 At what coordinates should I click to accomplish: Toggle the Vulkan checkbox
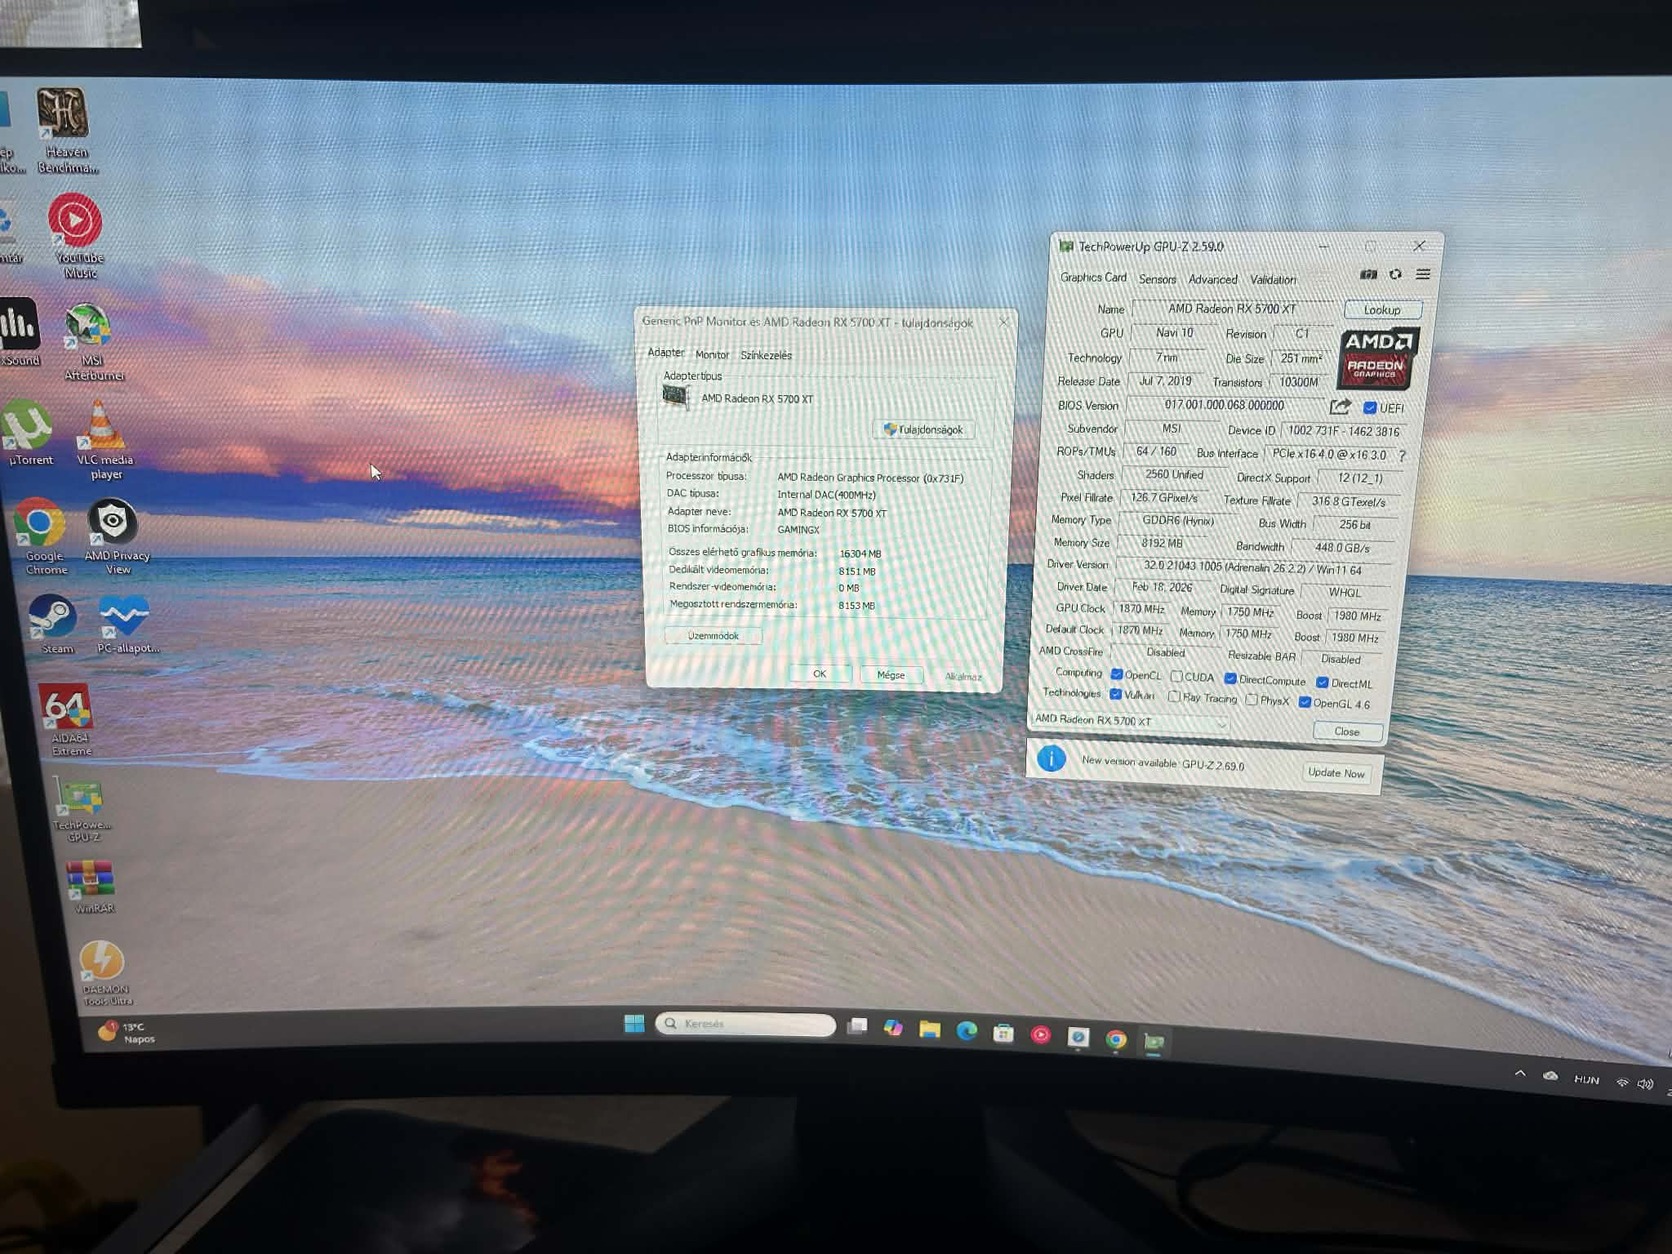(1115, 694)
